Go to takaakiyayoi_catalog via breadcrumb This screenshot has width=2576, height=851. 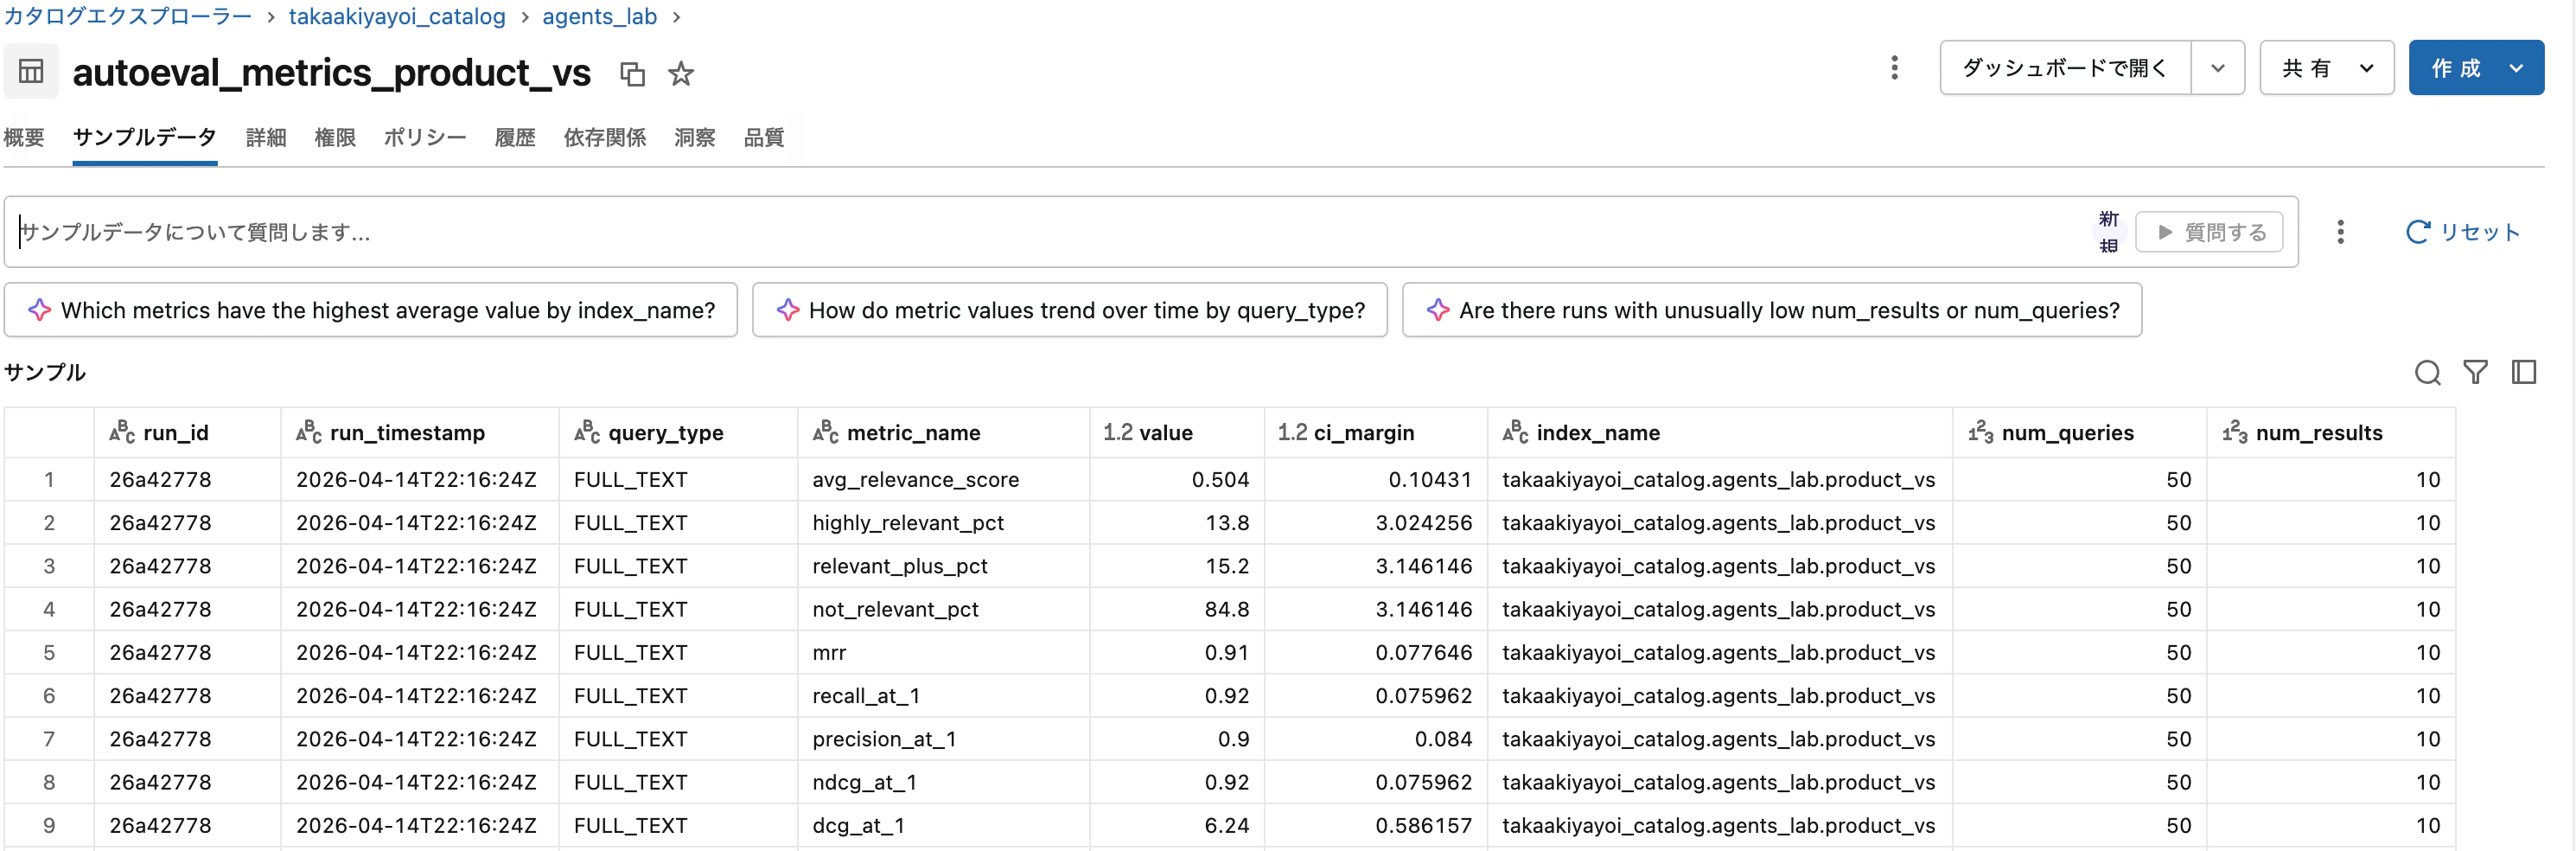click(x=396, y=16)
